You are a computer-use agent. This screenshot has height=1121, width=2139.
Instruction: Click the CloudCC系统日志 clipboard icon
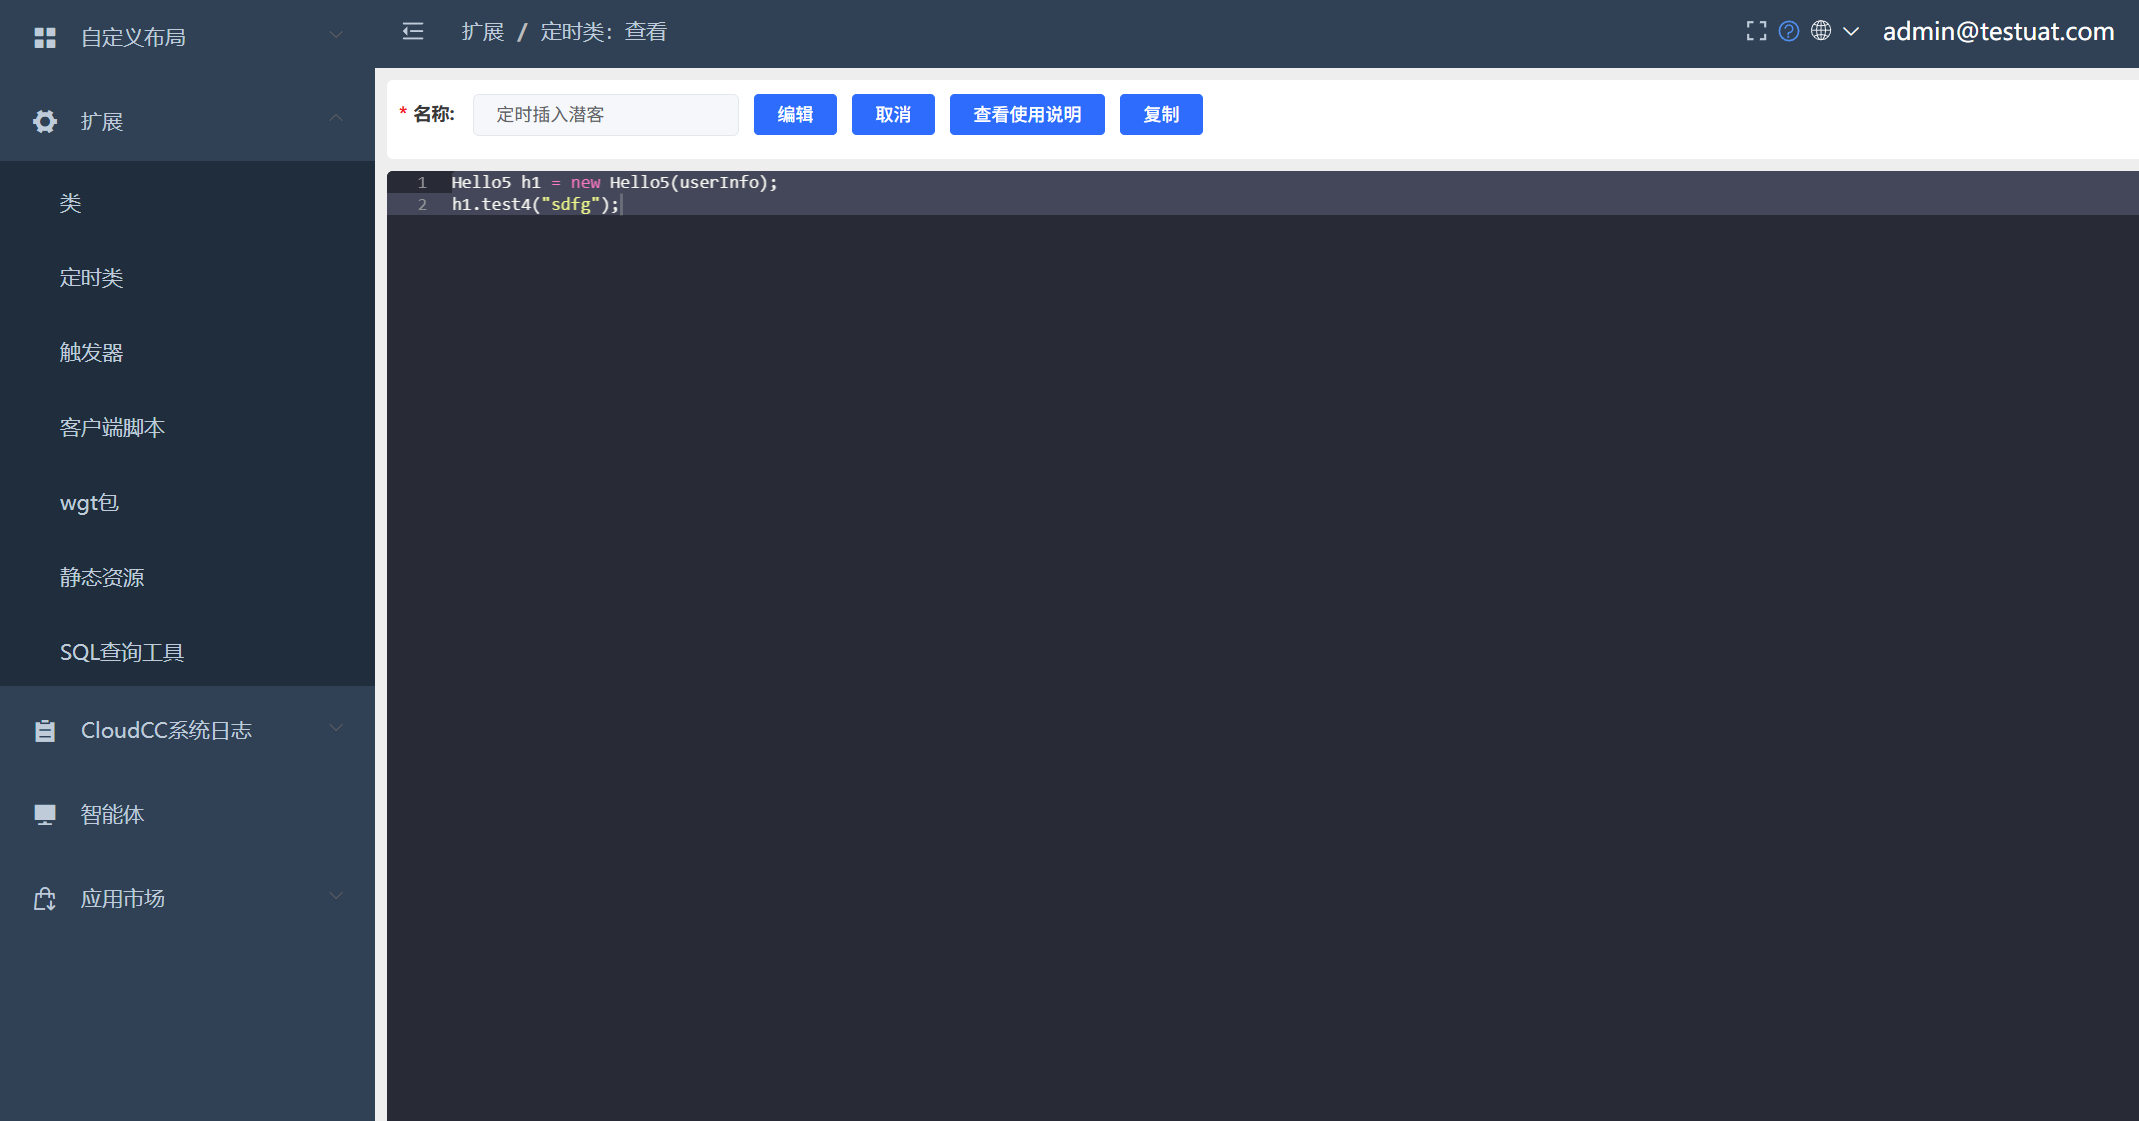coord(45,731)
